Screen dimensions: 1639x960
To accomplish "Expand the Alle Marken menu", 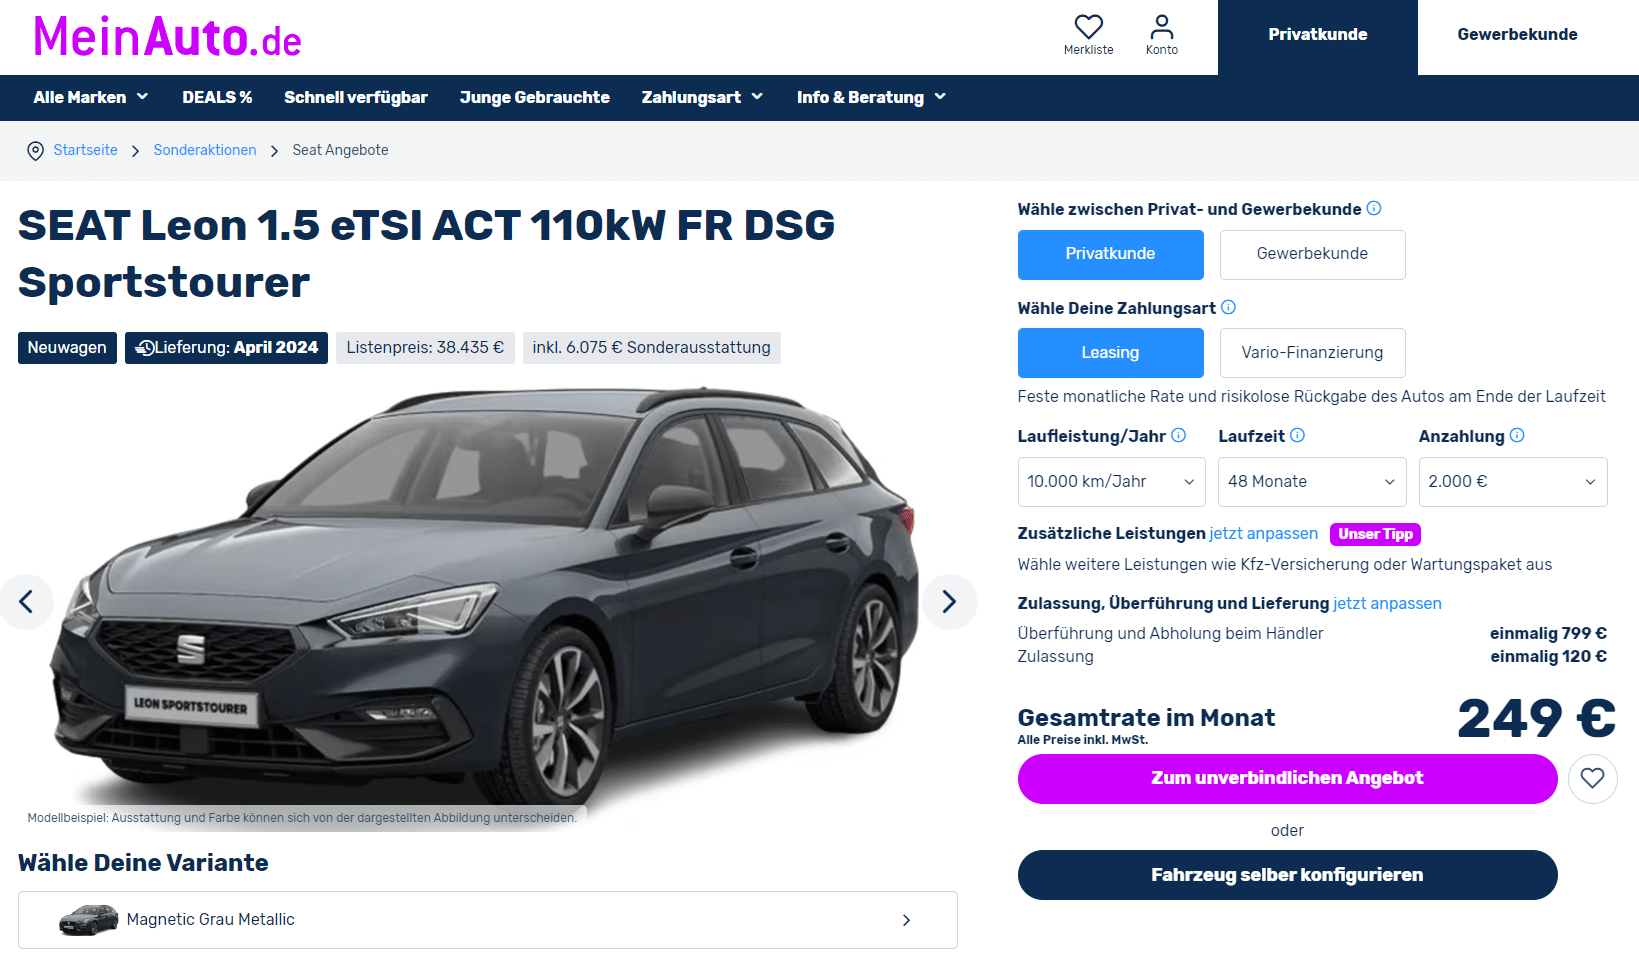I will 90,97.
